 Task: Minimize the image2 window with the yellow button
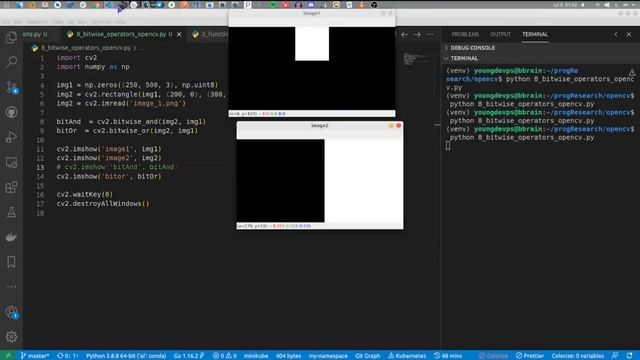coord(391,125)
